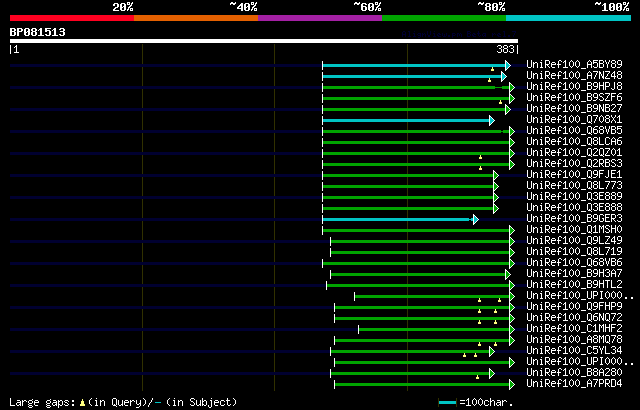The height and width of the screenshot is (410, 640).
Task: Click the purple ~60% identity color segment
Action: coord(320,18)
